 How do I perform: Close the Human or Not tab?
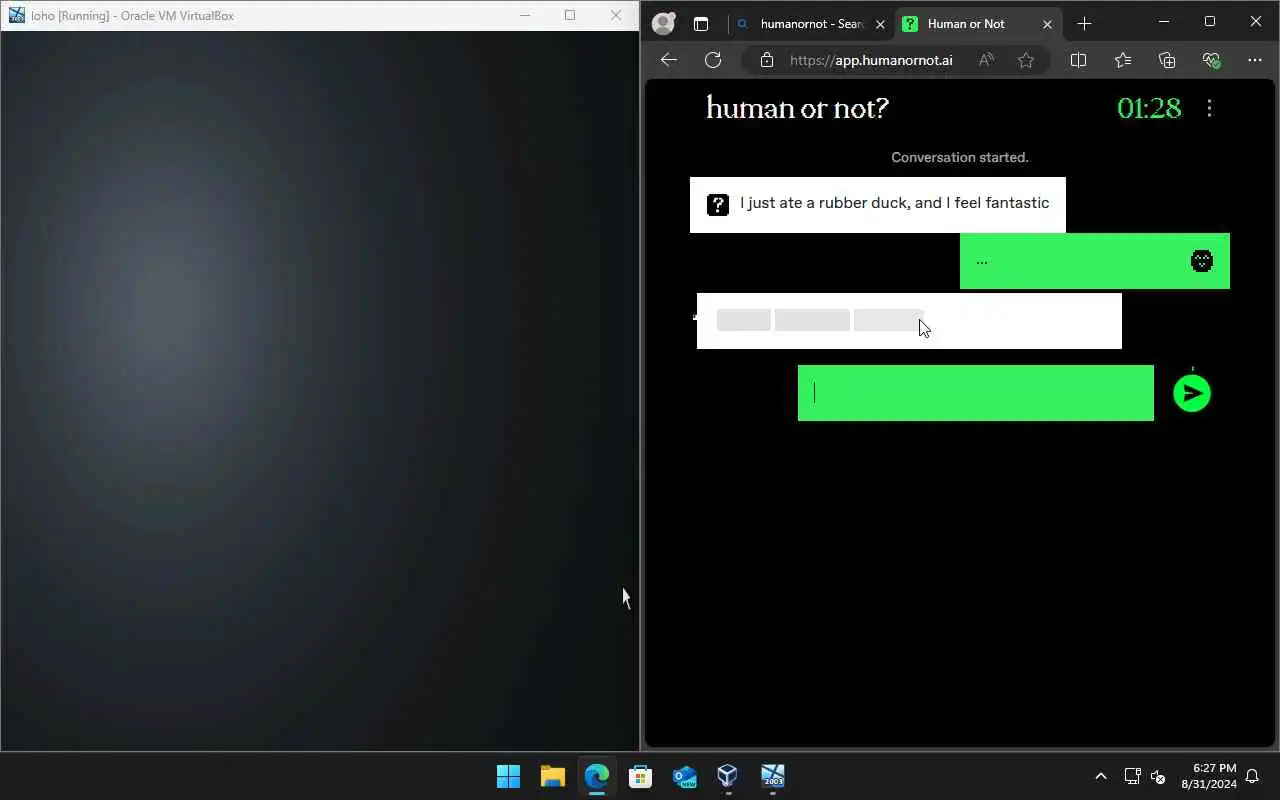(1047, 24)
